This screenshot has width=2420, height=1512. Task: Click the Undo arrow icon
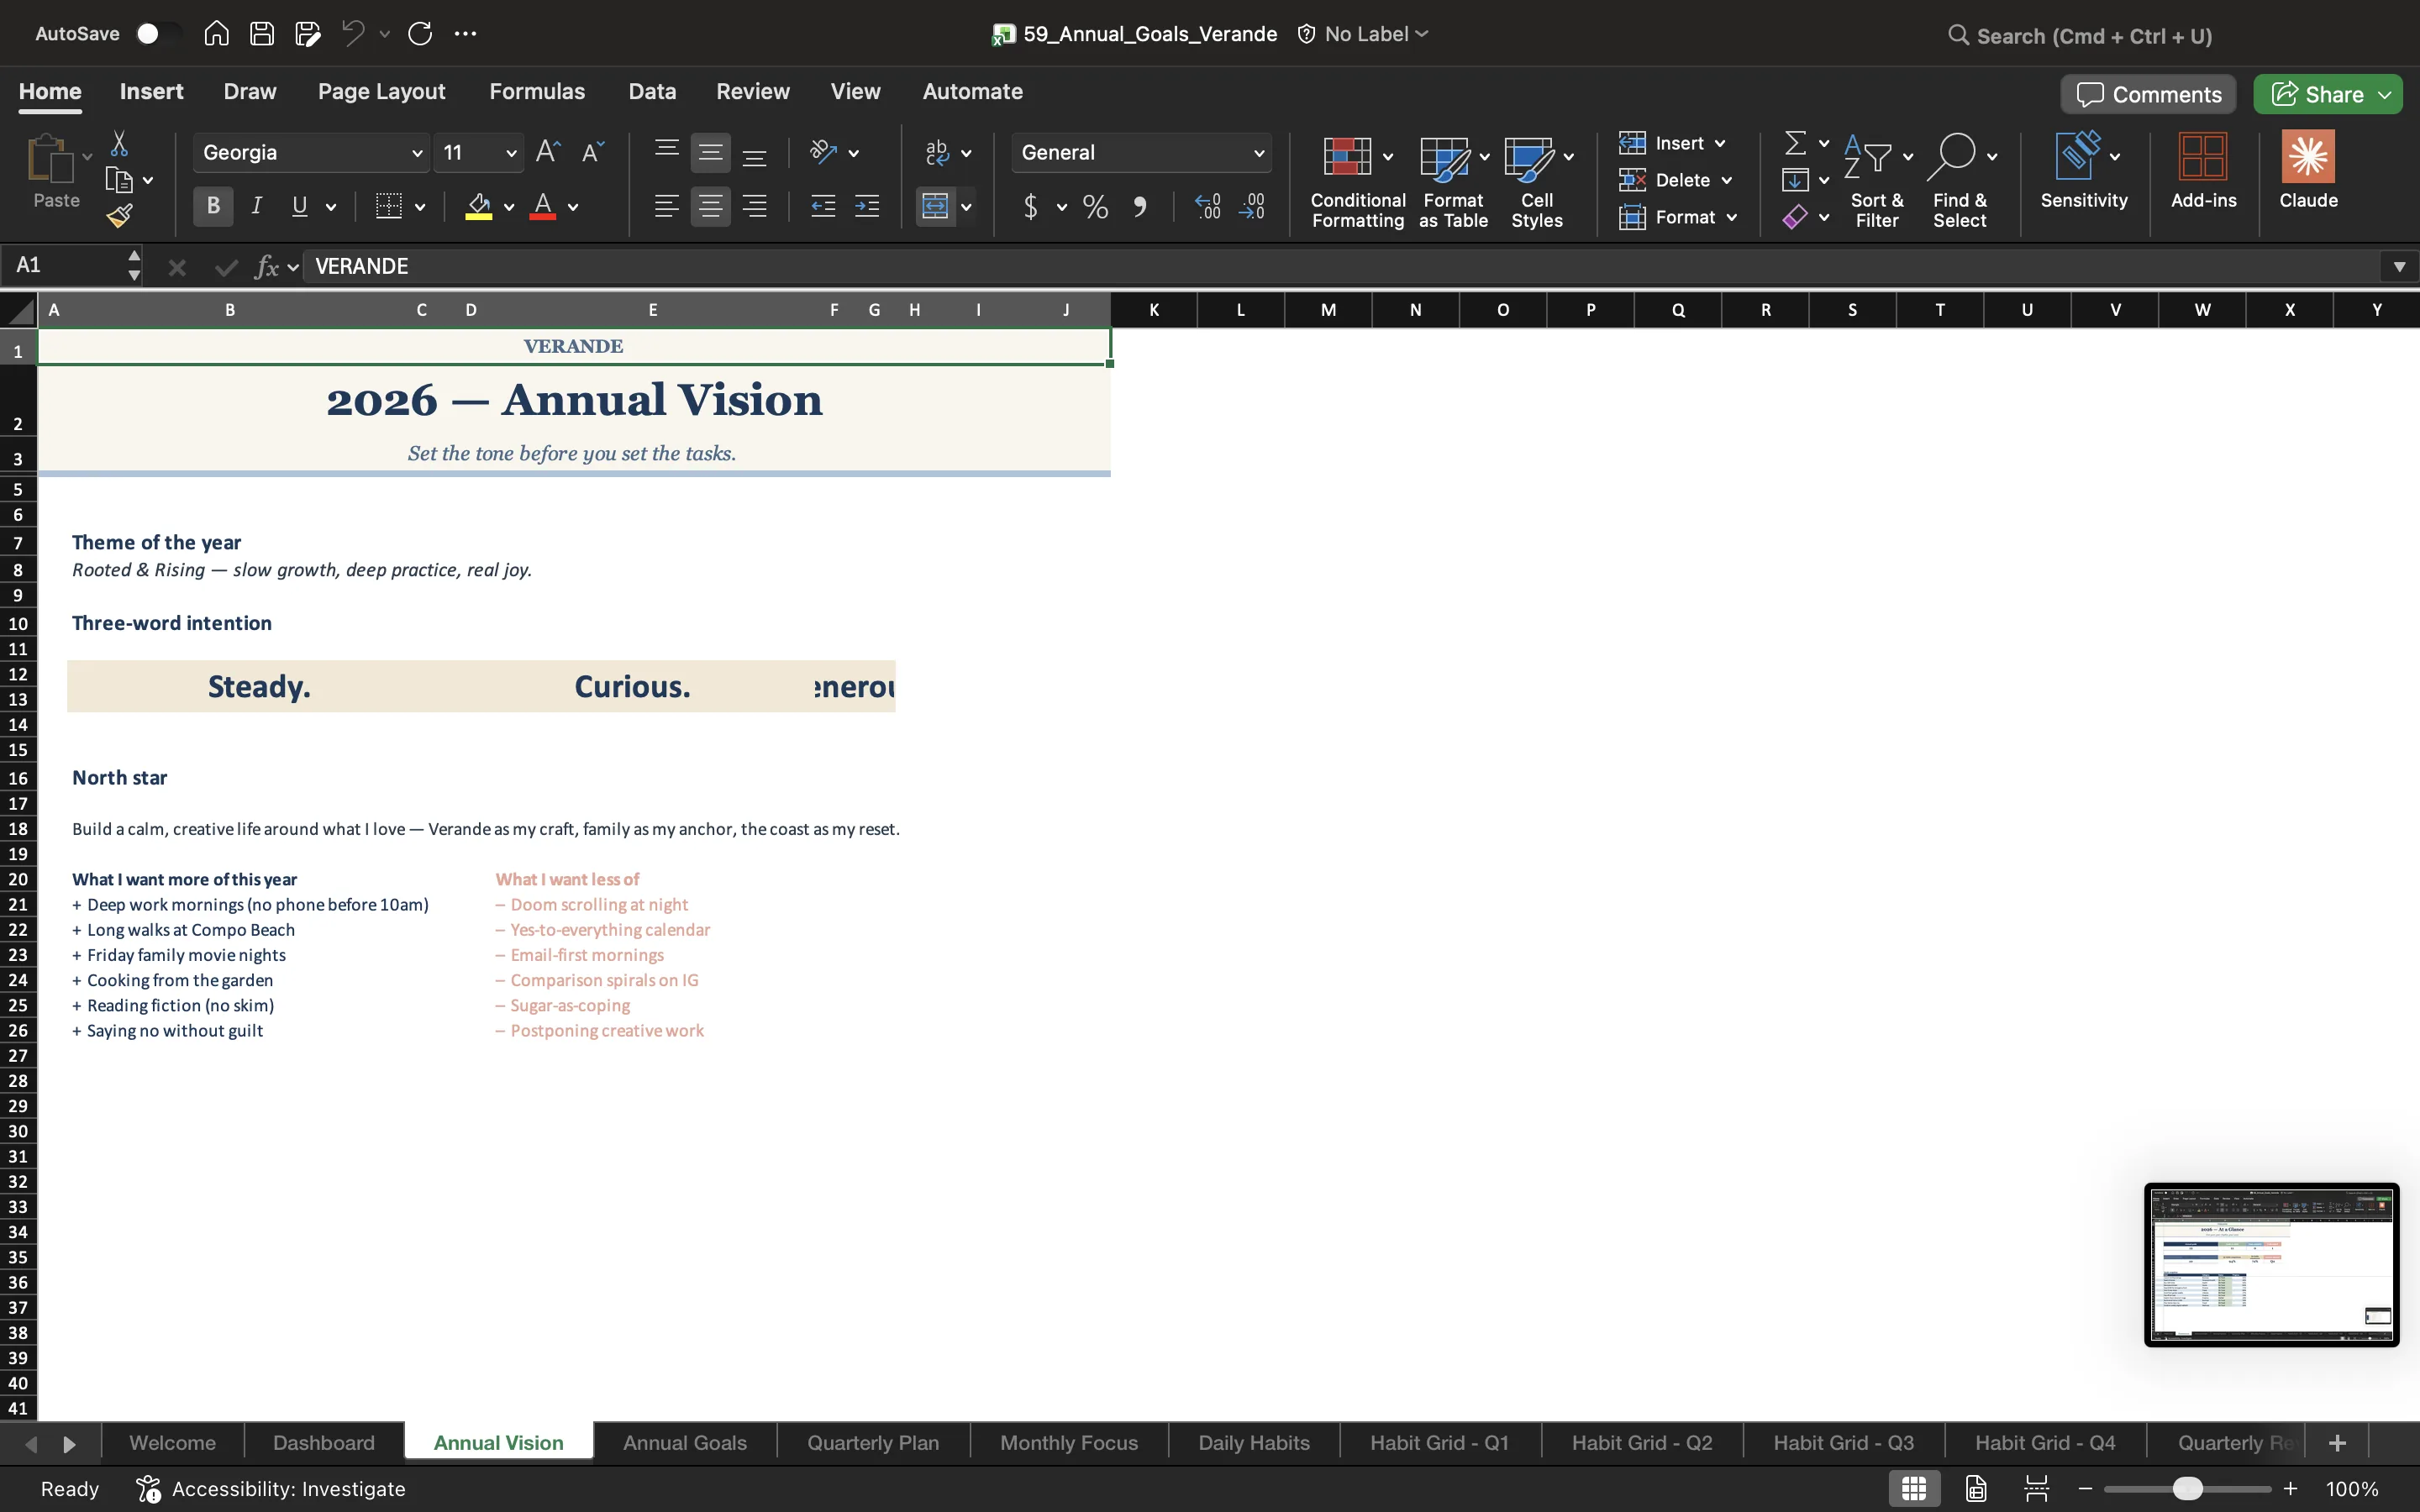(x=352, y=34)
